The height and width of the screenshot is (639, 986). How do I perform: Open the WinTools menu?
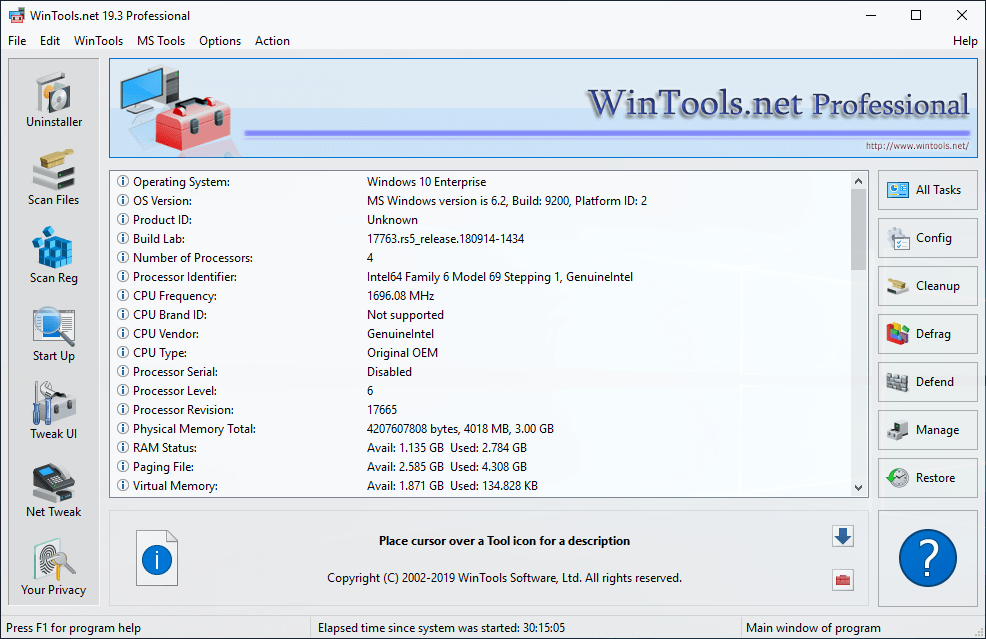(98, 41)
